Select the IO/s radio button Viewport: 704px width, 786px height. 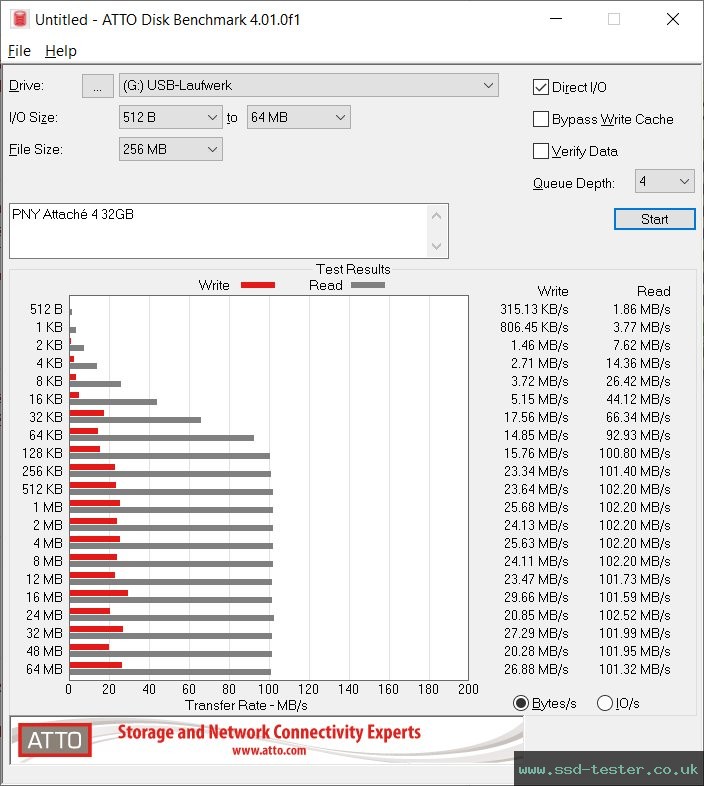click(x=605, y=703)
